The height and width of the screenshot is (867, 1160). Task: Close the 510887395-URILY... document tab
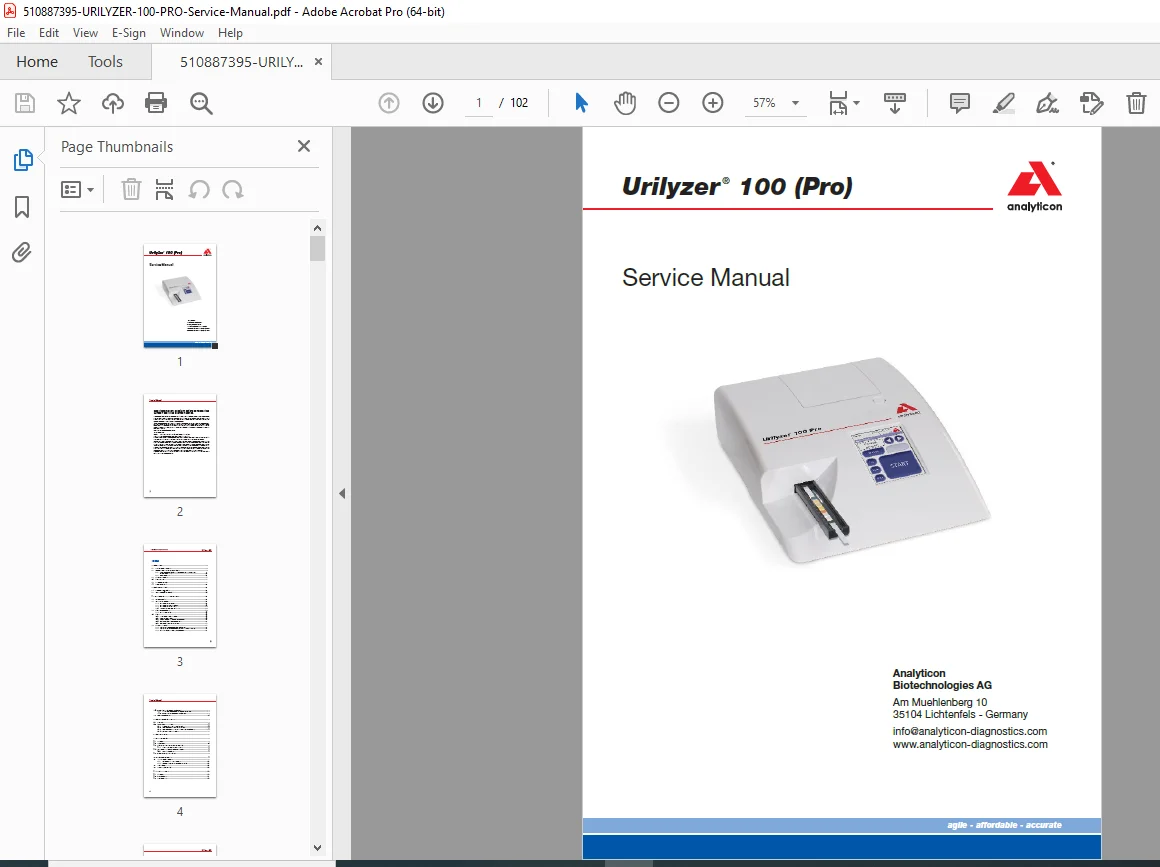(319, 61)
